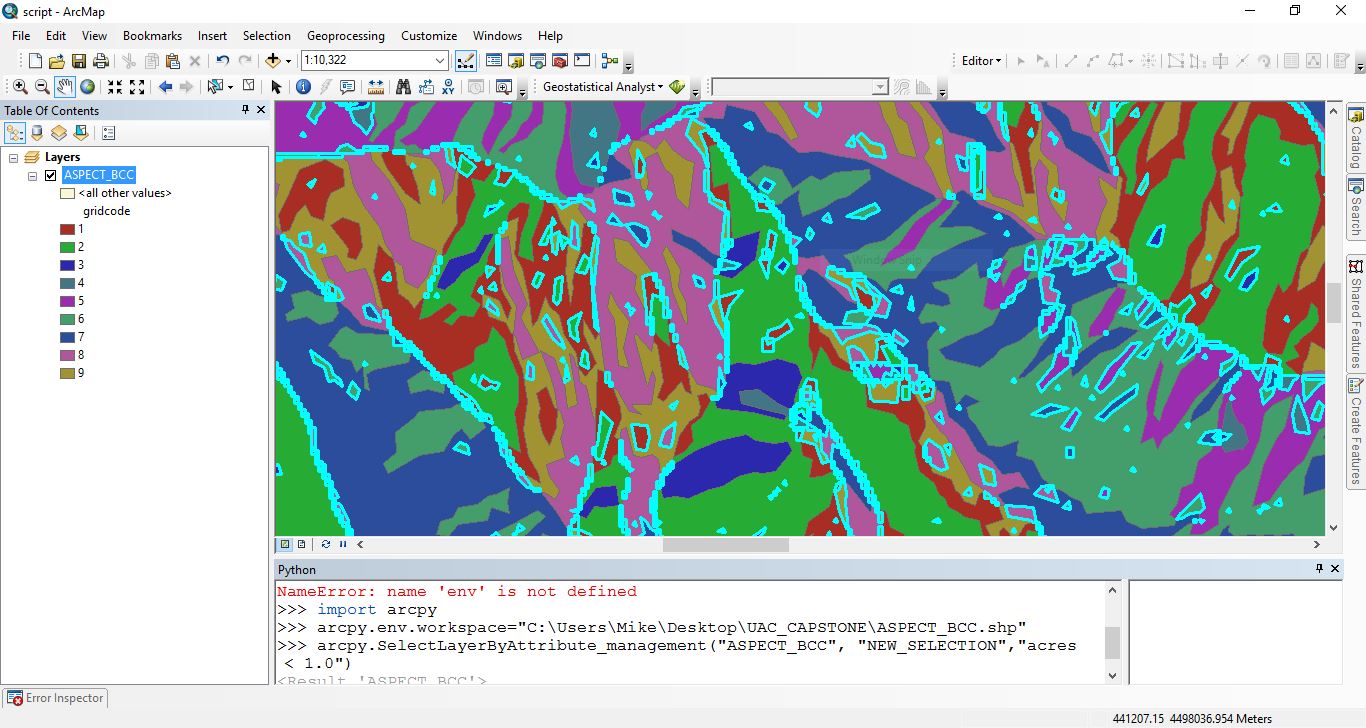Viewport: 1366px width, 728px height.
Task: Click the red swatch for gridcode 1
Action: click(x=67, y=229)
